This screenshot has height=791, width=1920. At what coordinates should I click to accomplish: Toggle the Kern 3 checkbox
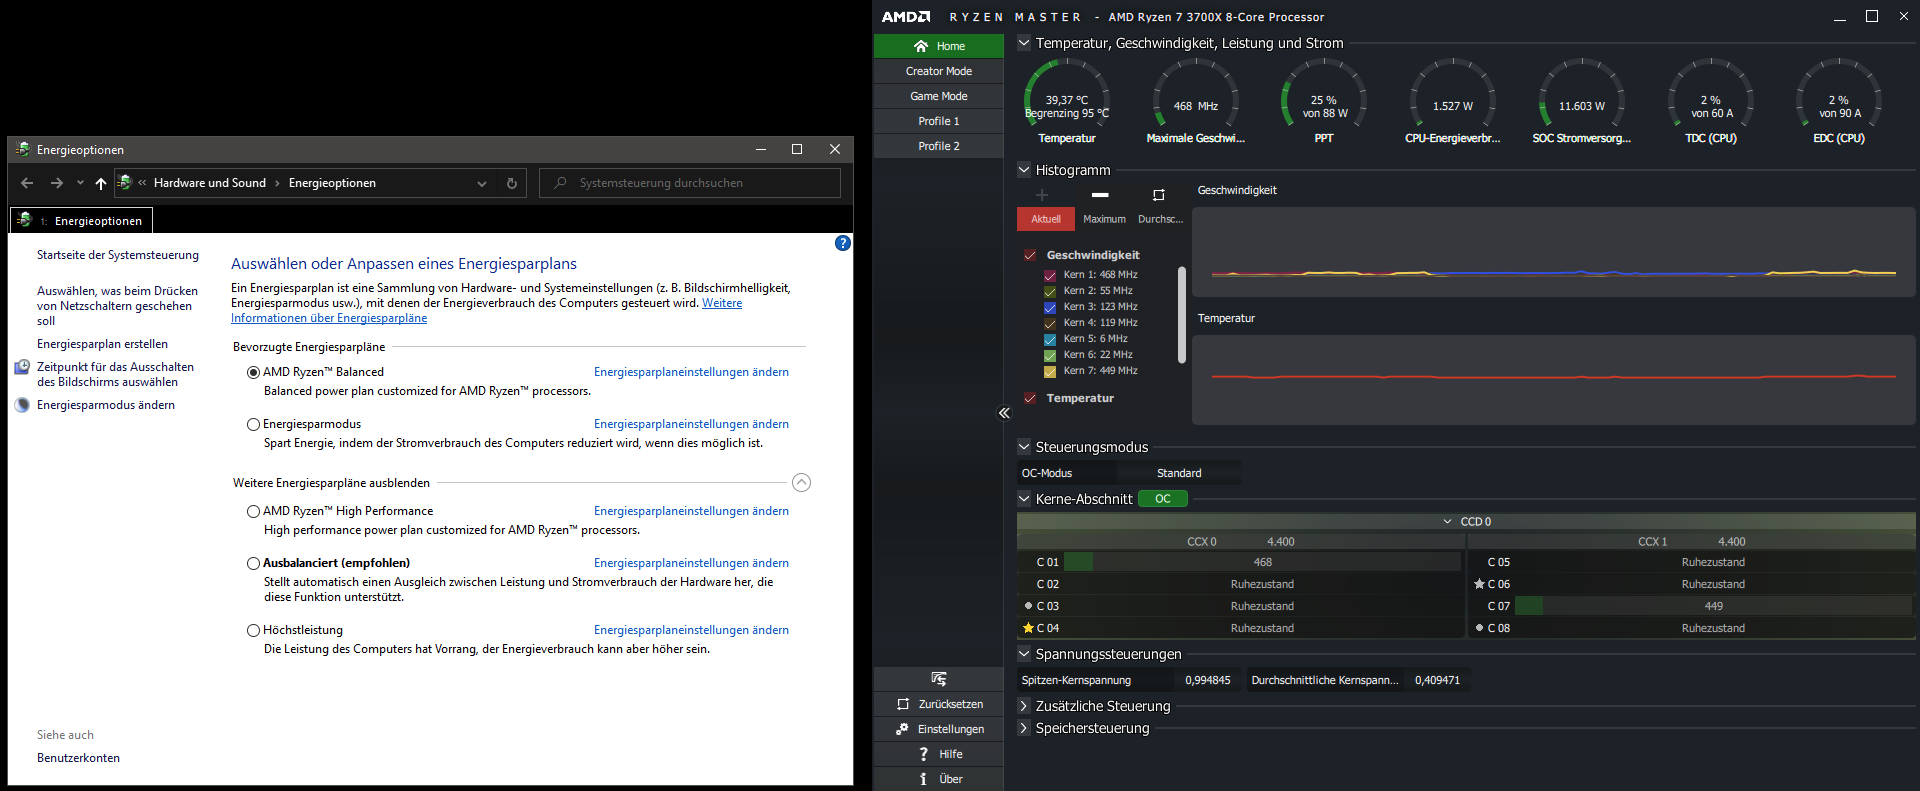(1050, 307)
